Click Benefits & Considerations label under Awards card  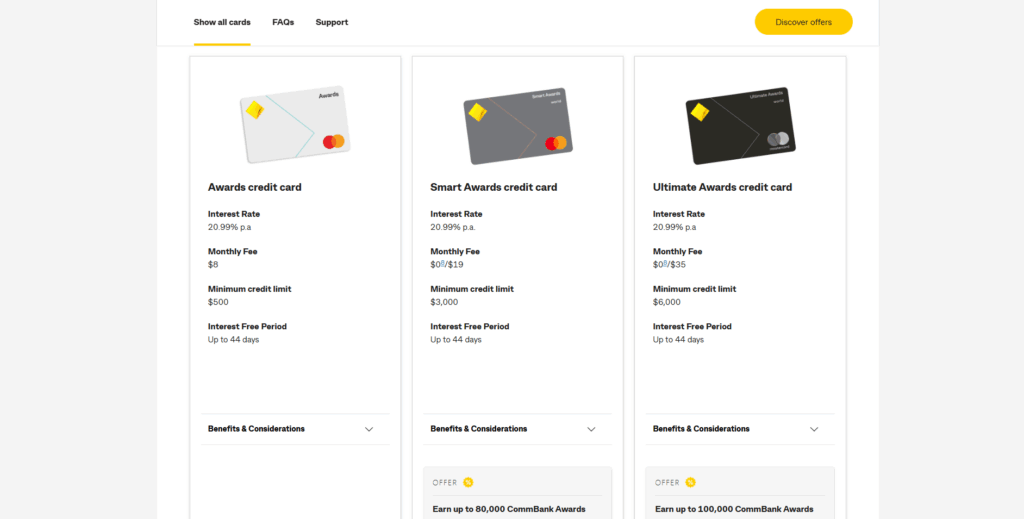[256, 429]
